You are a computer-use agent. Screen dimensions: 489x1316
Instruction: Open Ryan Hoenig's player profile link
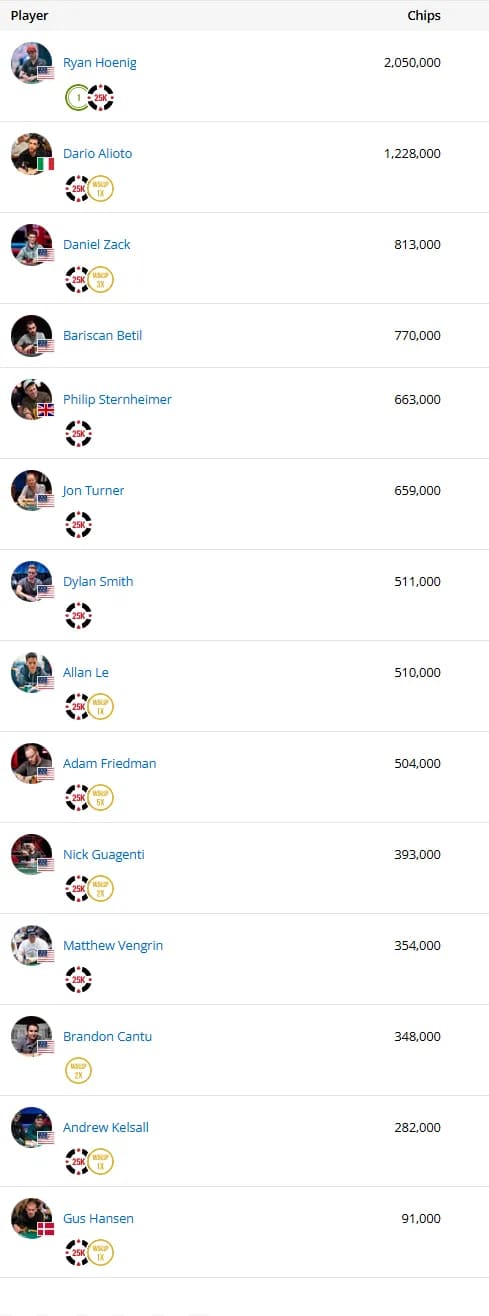pyautogui.click(x=99, y=63)
